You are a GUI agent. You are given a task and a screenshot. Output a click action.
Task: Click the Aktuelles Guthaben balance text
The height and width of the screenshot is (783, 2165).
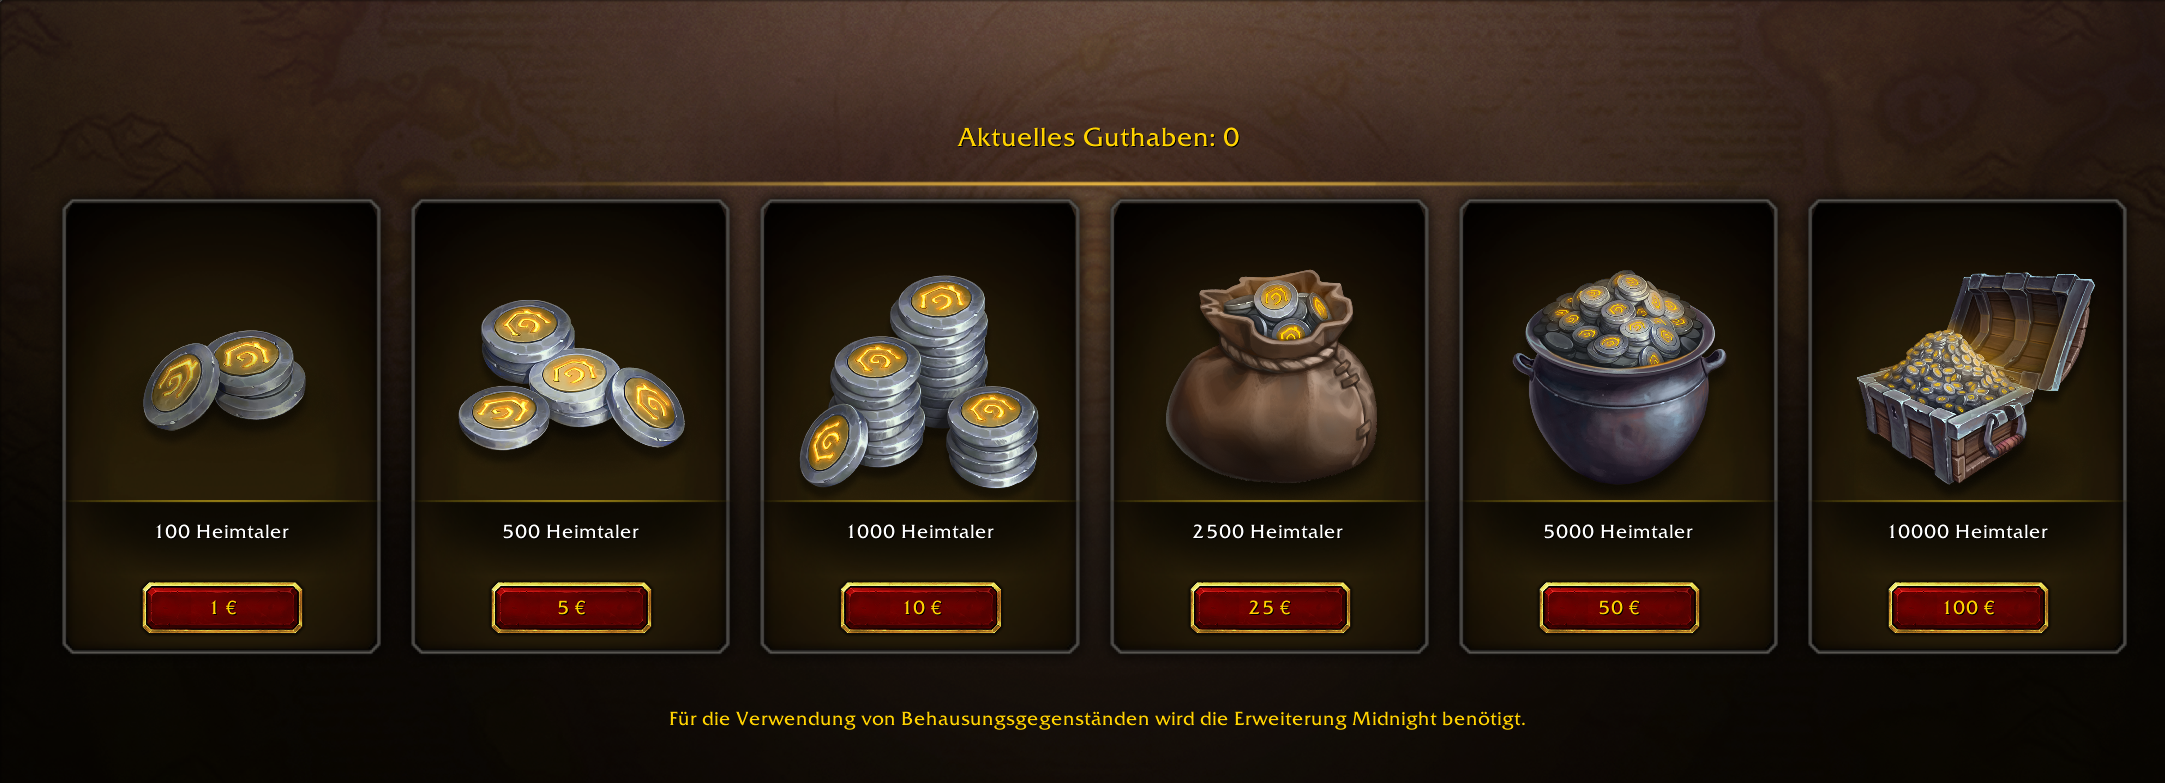coord(1098,138)
